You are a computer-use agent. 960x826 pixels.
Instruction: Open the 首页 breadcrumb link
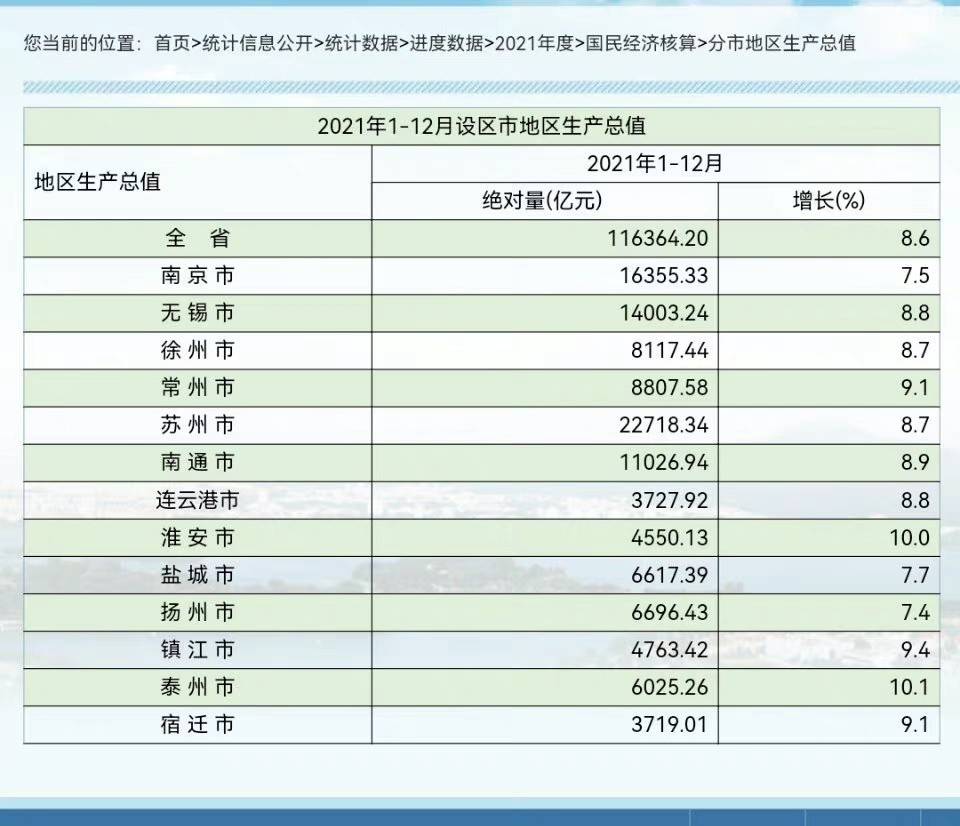coord(172,43)
